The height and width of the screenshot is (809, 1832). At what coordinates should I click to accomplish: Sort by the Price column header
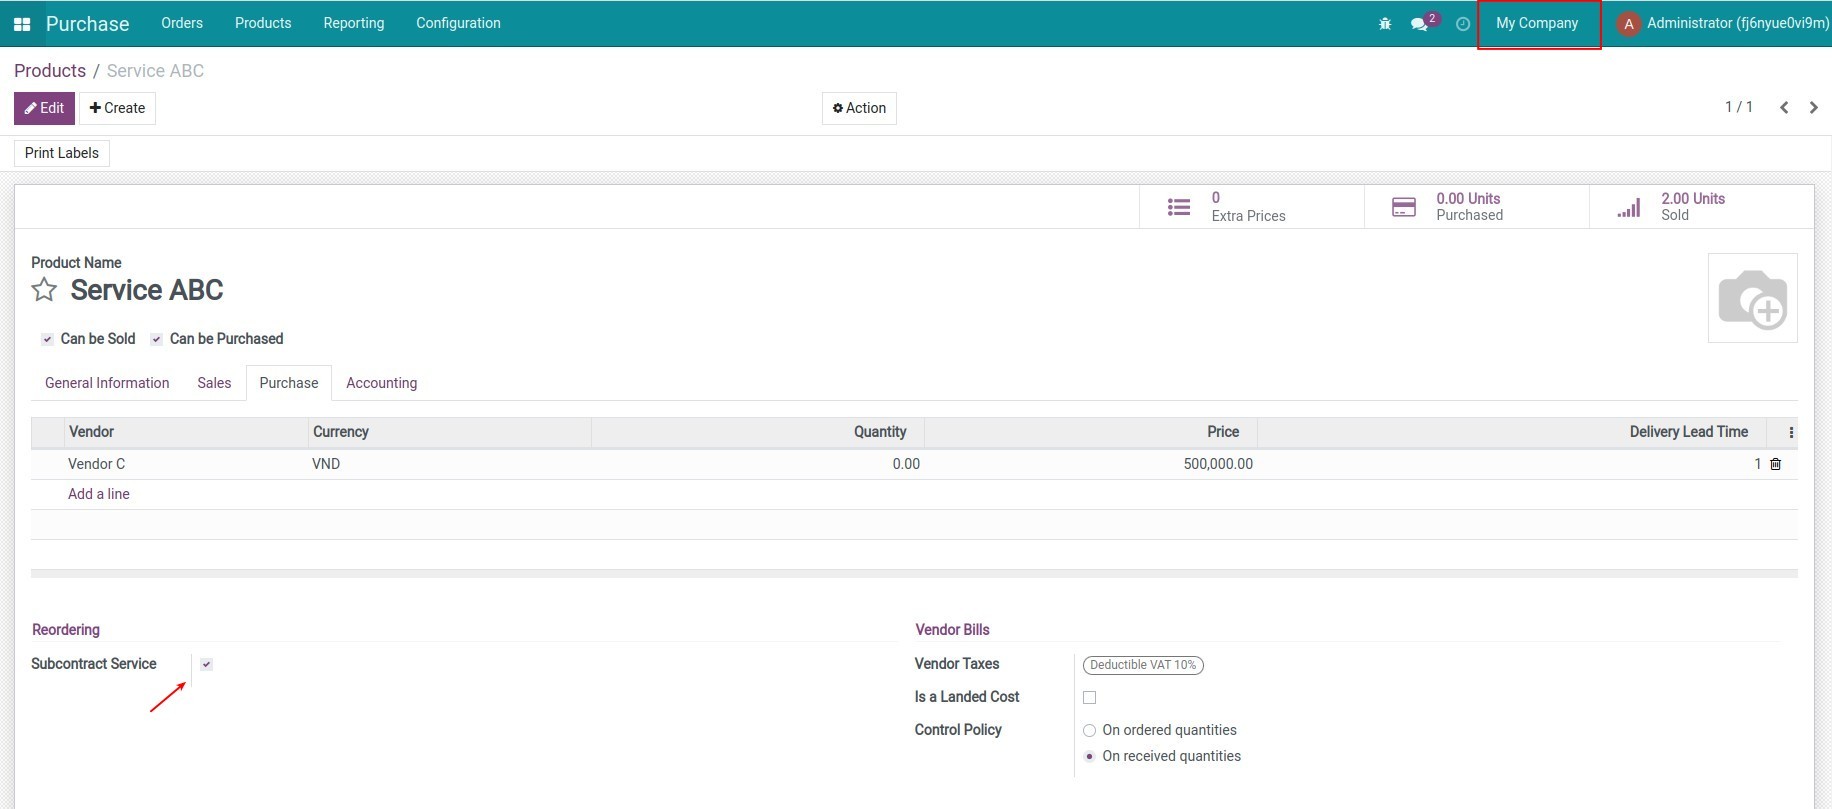[x=1090, y=432]
